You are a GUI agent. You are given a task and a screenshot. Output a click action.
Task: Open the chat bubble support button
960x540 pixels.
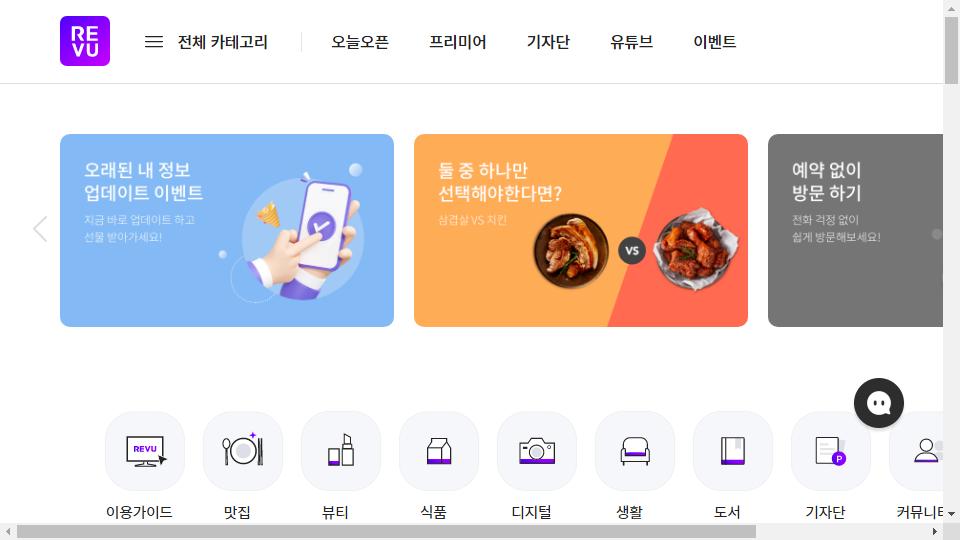tap(879, 403)
